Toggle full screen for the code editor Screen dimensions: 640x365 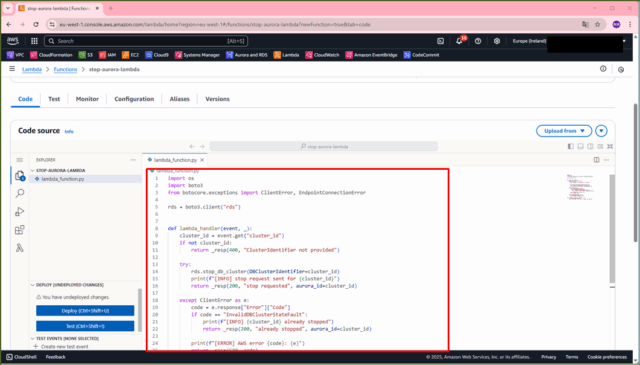610,146
